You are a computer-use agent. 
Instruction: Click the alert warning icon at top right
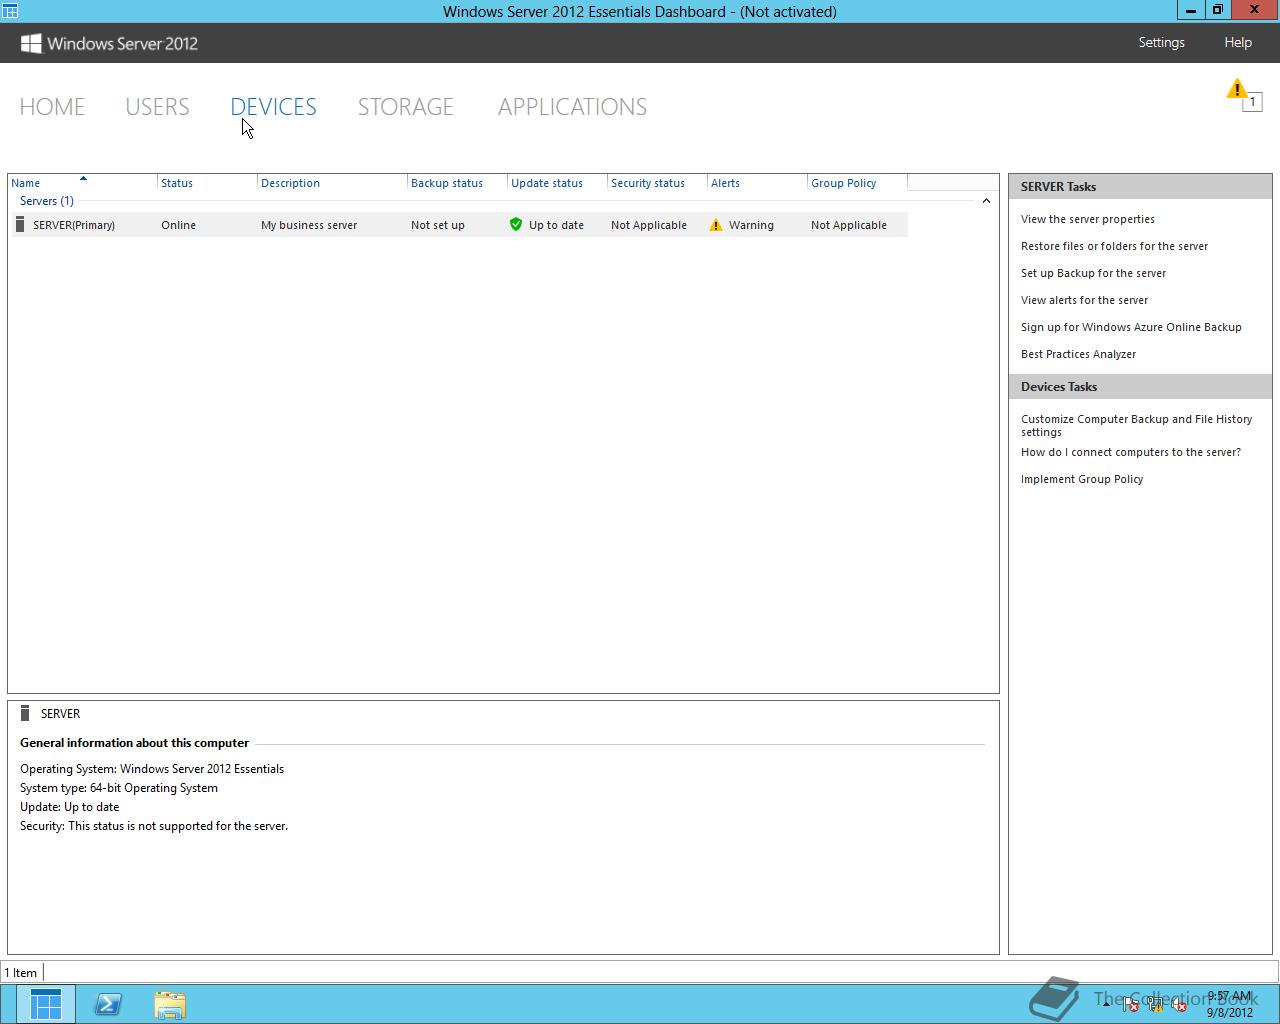(x=1237, y=89)
